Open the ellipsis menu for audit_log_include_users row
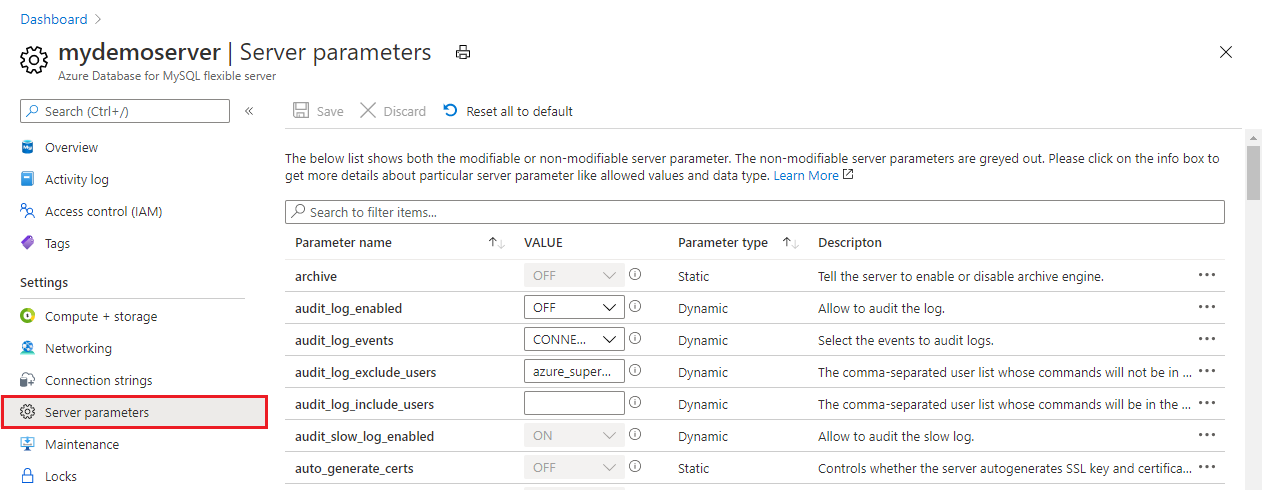Screen dimensions: 1262x490 point(1206,403)
